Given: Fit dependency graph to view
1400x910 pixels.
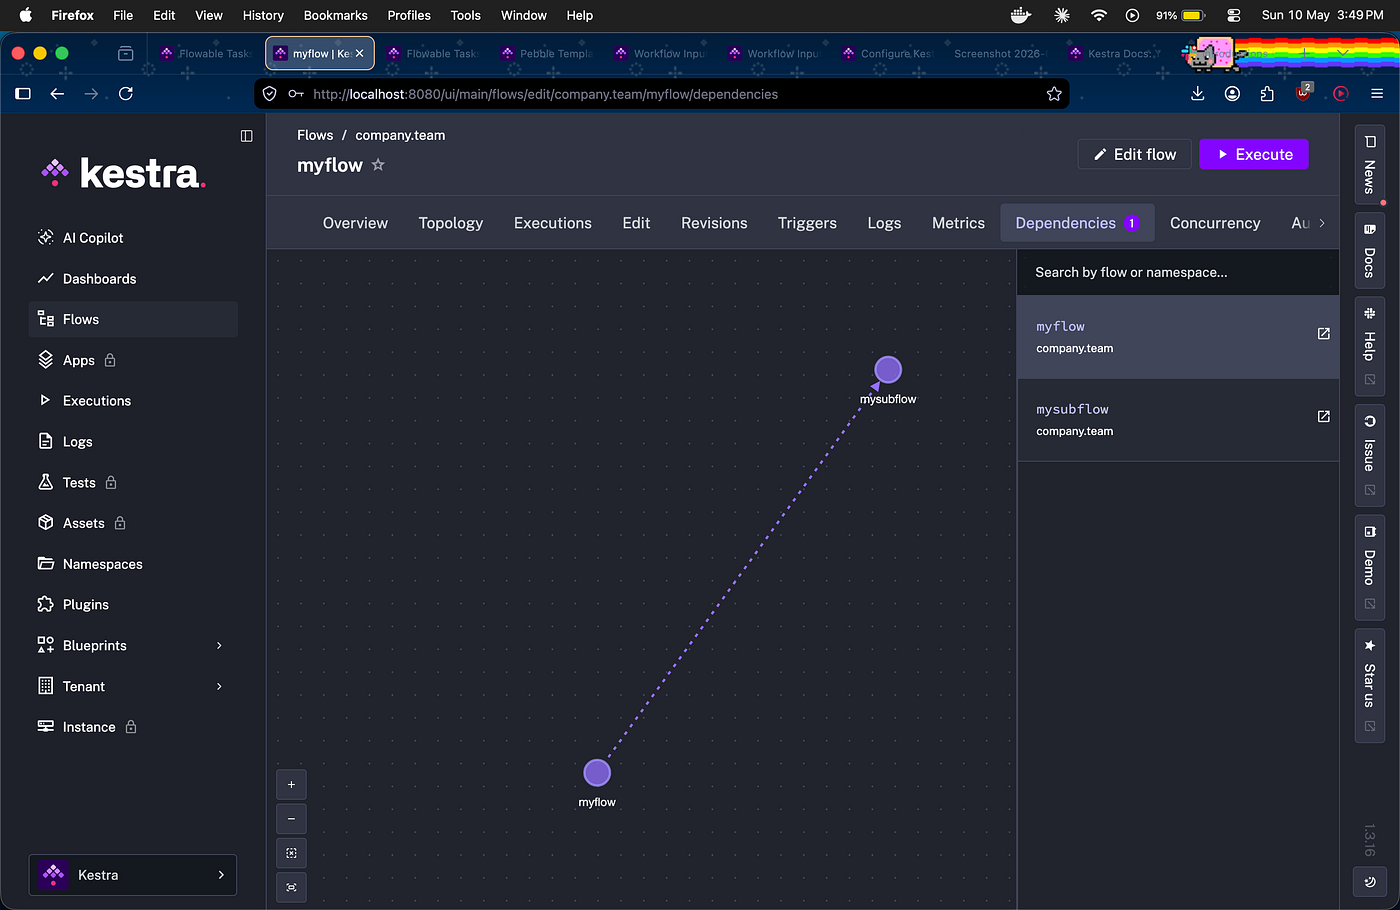Looking at the screenshot, I should 291,853.
